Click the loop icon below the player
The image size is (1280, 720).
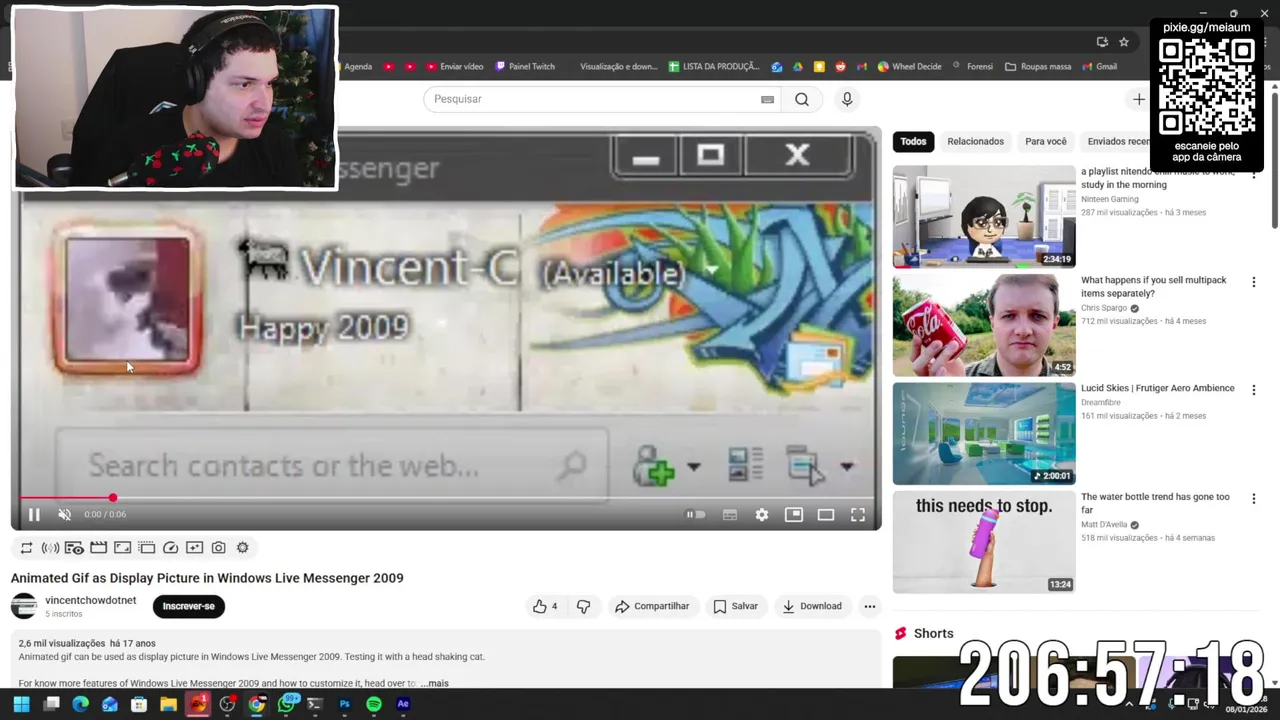[26, 548]
